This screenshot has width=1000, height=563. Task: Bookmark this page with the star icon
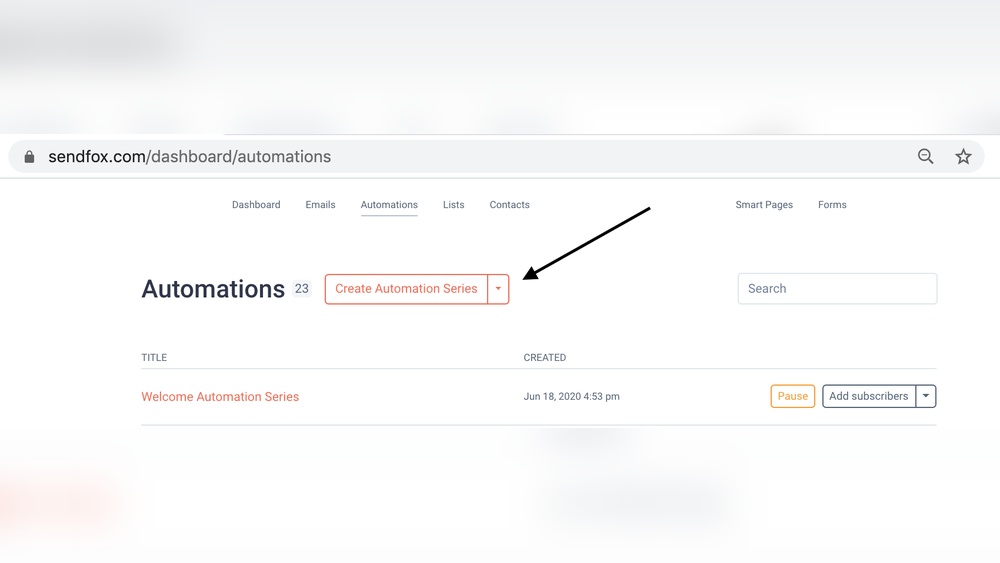pos(963,156)
